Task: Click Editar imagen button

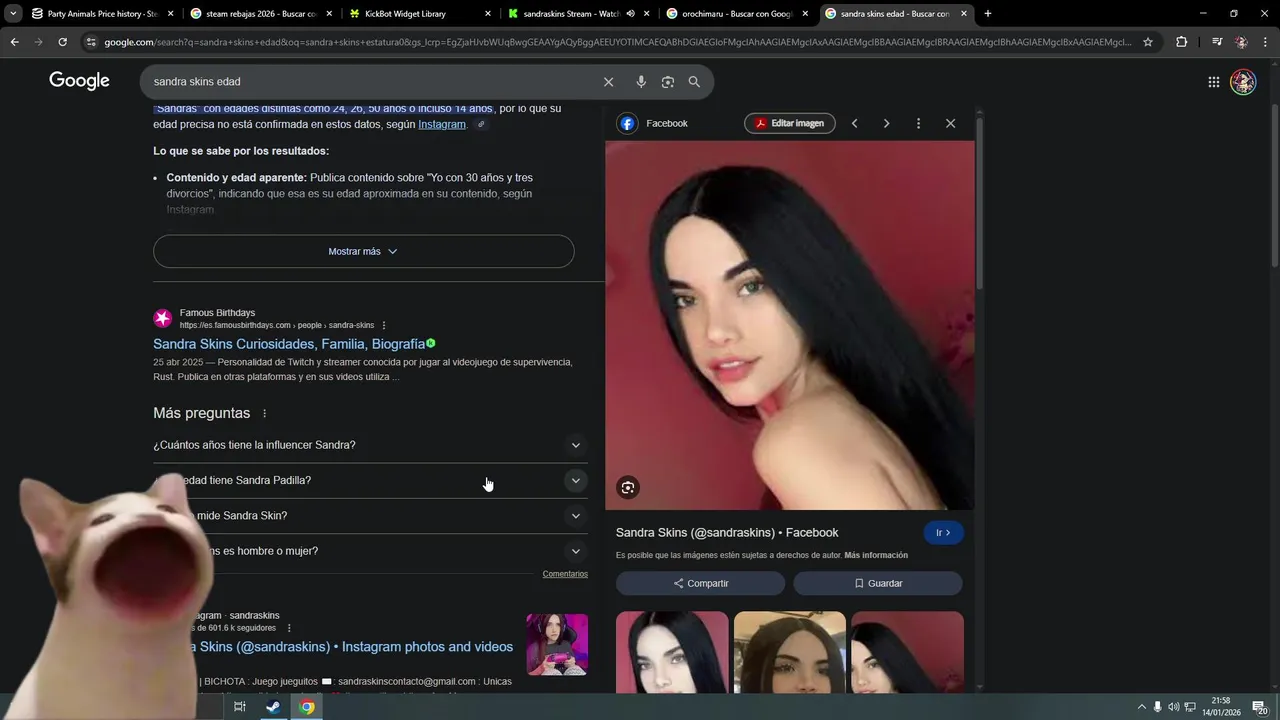Action: [790, 123]
